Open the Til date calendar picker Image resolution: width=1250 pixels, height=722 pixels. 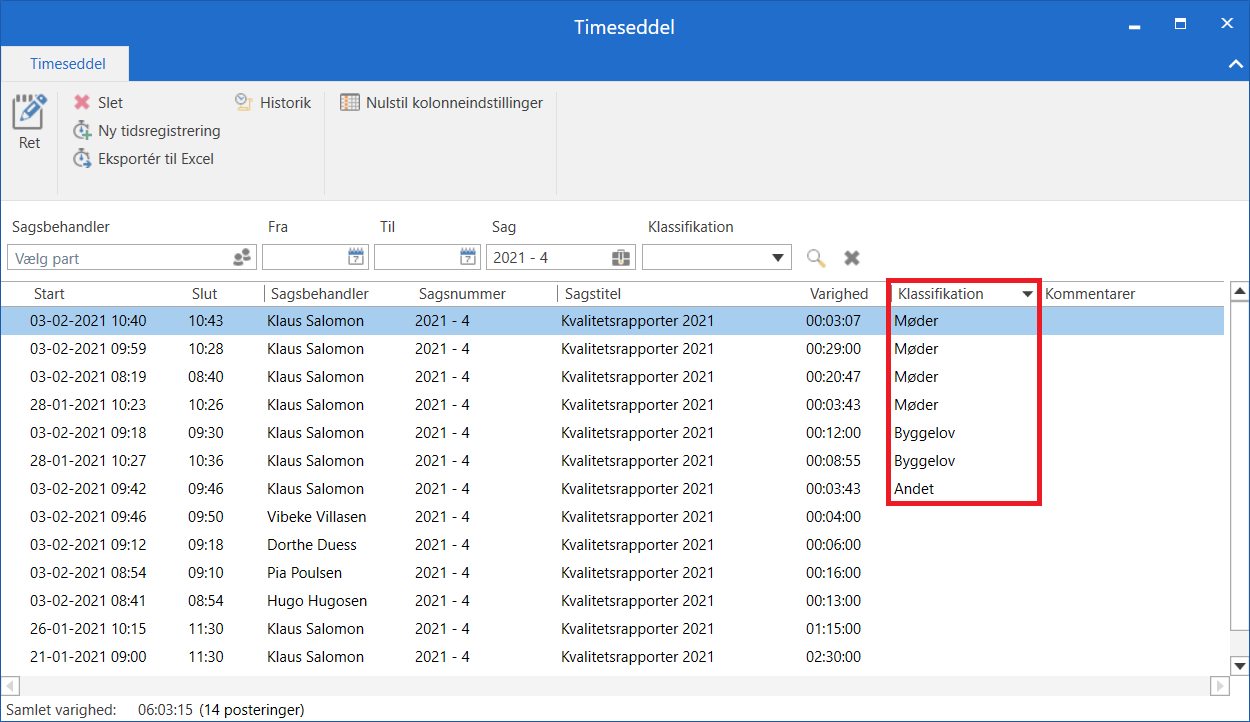(469, 258)
